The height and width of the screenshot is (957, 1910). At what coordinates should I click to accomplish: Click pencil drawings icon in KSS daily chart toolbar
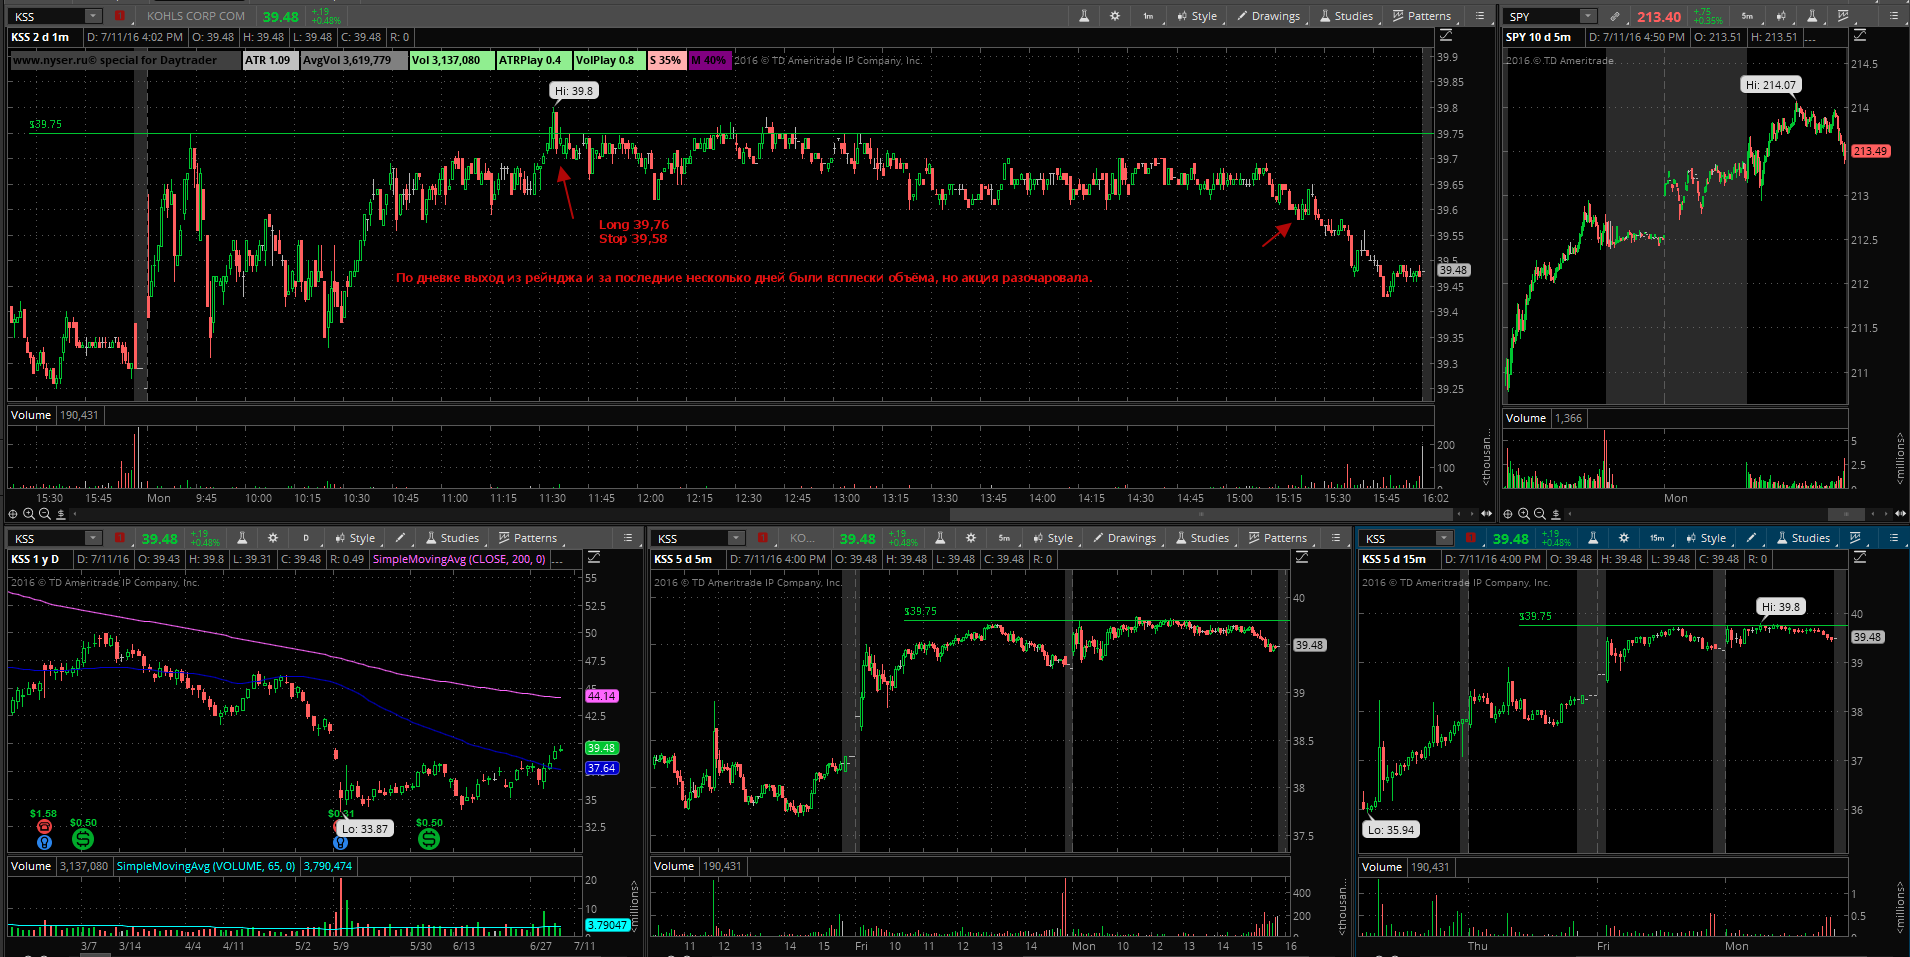tap(401, 538)
